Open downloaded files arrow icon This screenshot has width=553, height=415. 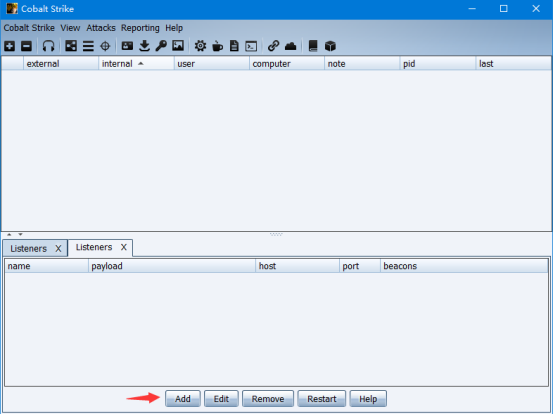pyautogui.click(x=144, y=46)
